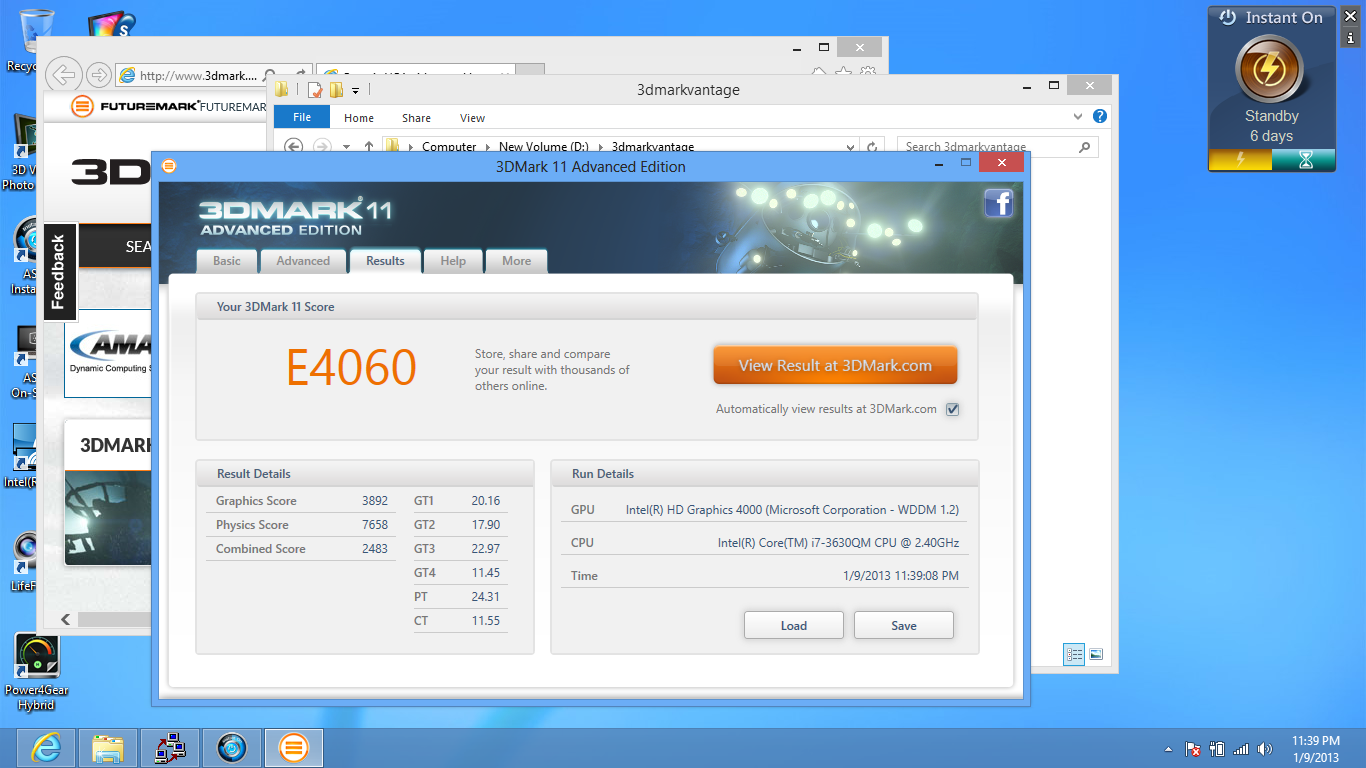This screenshot has height=768, width=1366.
Task: Open the File menu in Explorer
Action: pyautogui.click(x=302, y=117)
